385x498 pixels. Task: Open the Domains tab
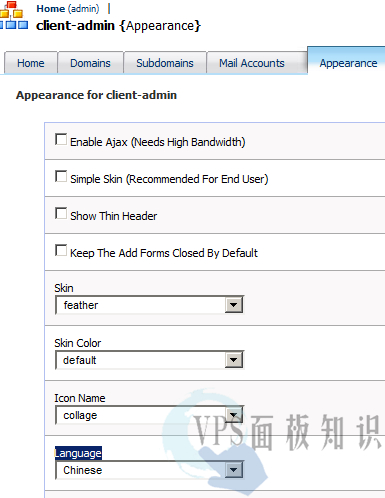pos(90,63)
